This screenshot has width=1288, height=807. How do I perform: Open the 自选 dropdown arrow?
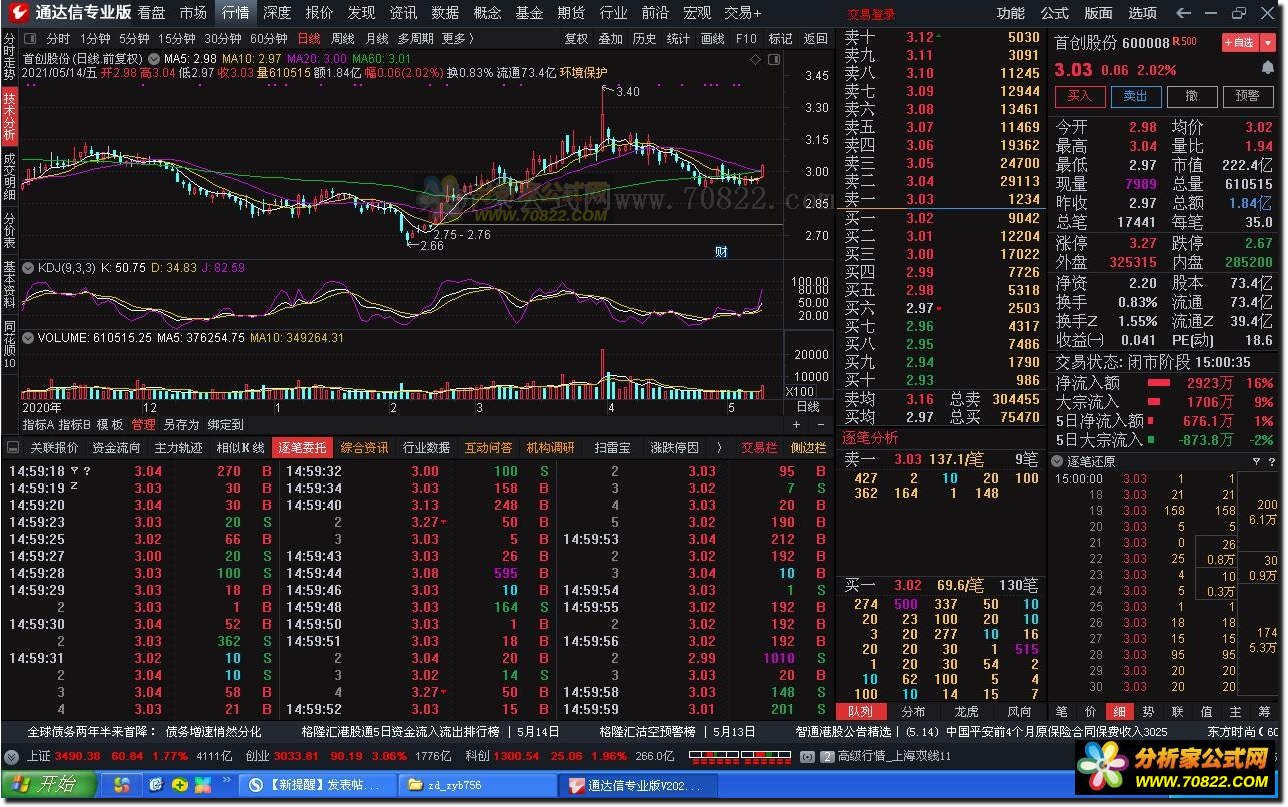point(1269,43)
